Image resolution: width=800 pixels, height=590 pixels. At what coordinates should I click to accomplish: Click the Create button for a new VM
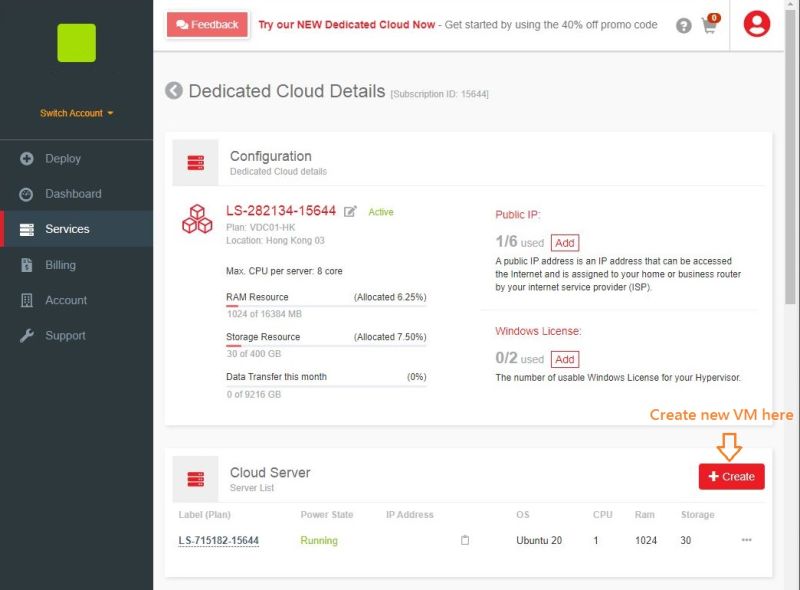731,476
